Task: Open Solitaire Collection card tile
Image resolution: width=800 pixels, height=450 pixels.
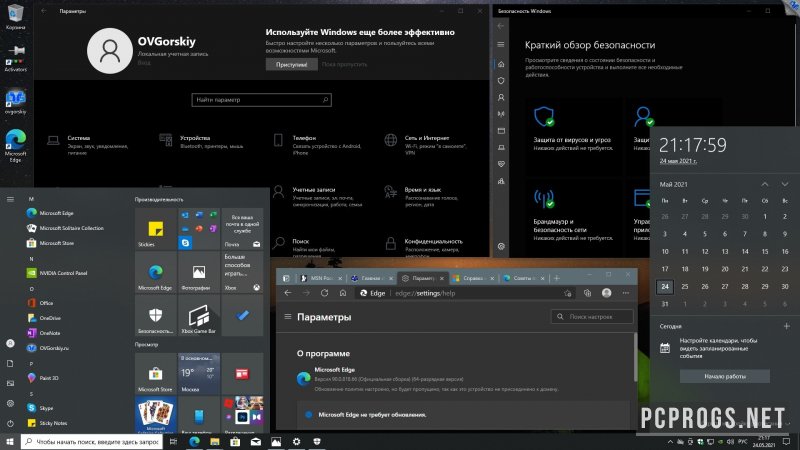Action: coord(155,414)
